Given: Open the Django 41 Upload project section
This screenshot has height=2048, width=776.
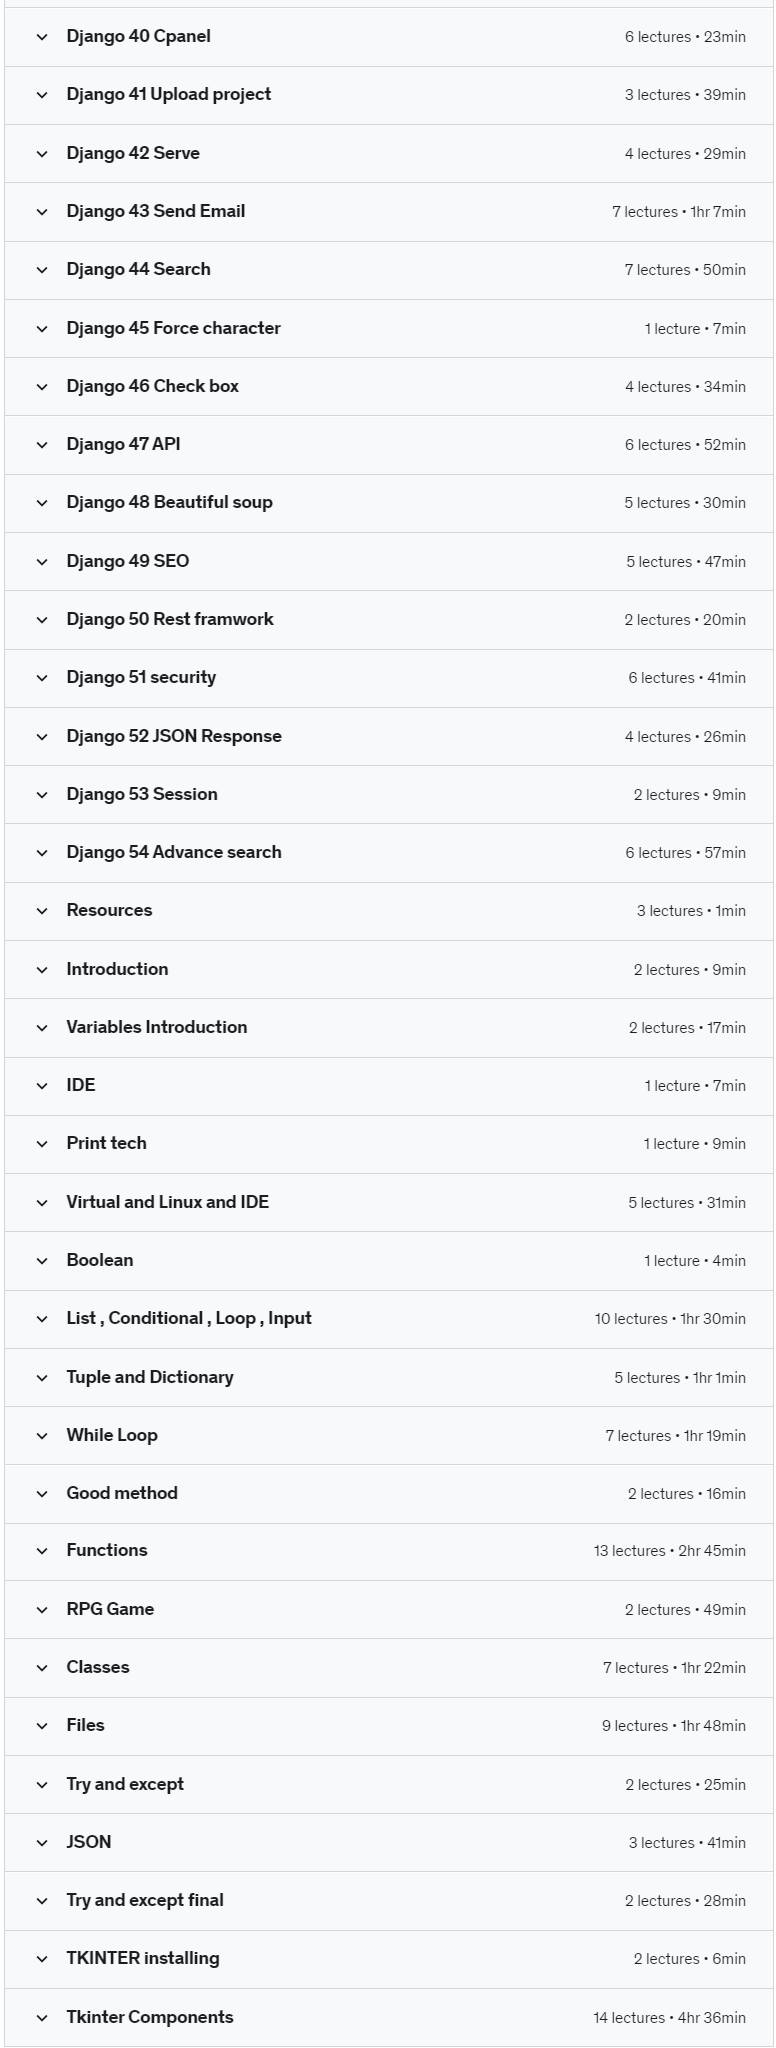Looking at the screenshot, I should (169, 94).
